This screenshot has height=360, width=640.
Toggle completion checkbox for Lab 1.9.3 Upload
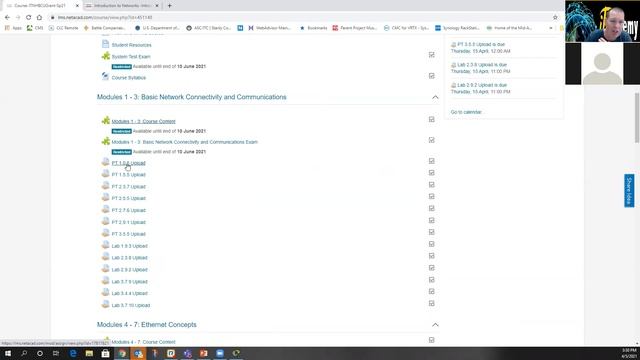tap(431, 244)
